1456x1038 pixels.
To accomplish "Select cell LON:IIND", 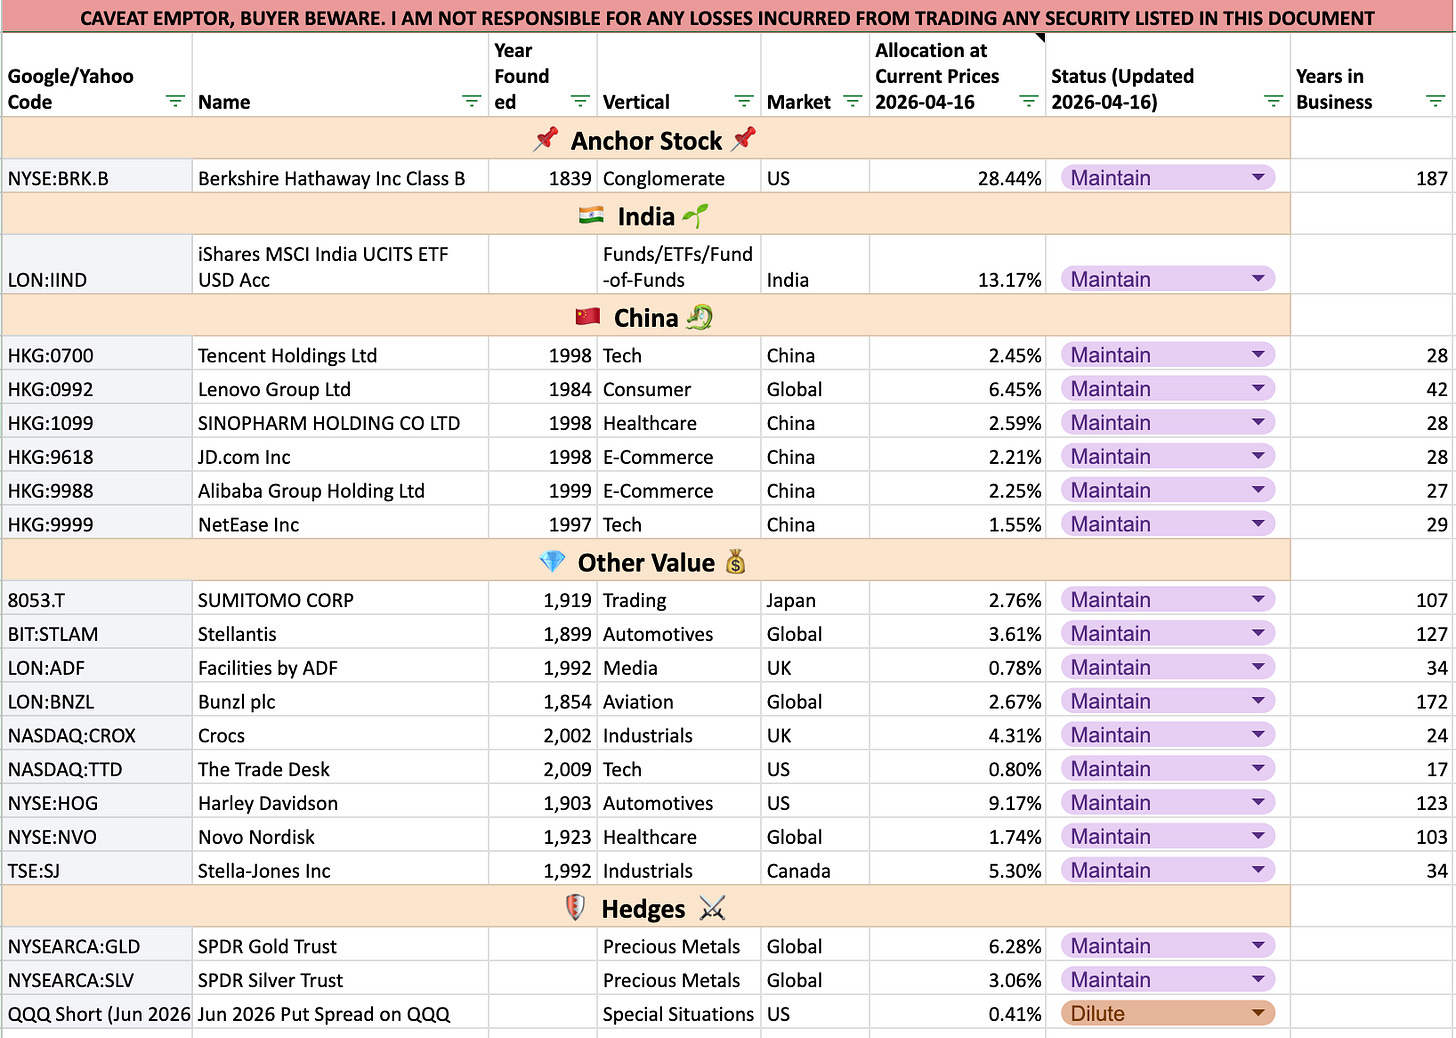I will coord(97,265).
